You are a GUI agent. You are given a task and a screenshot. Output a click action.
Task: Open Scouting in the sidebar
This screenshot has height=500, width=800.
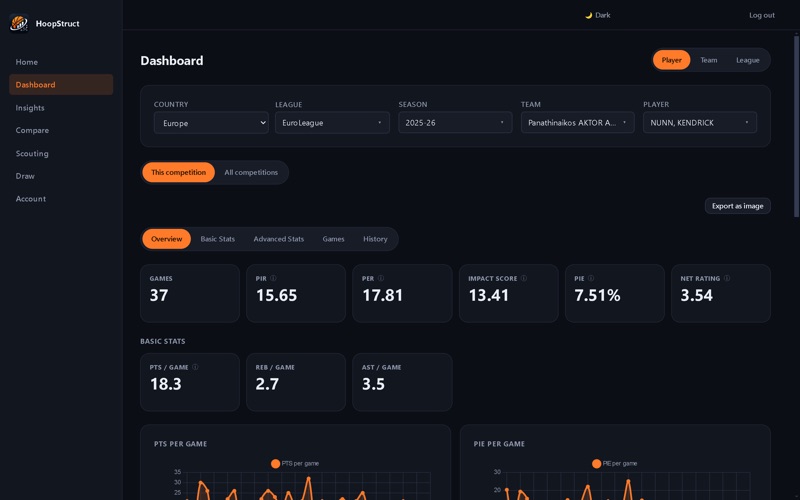61,153
